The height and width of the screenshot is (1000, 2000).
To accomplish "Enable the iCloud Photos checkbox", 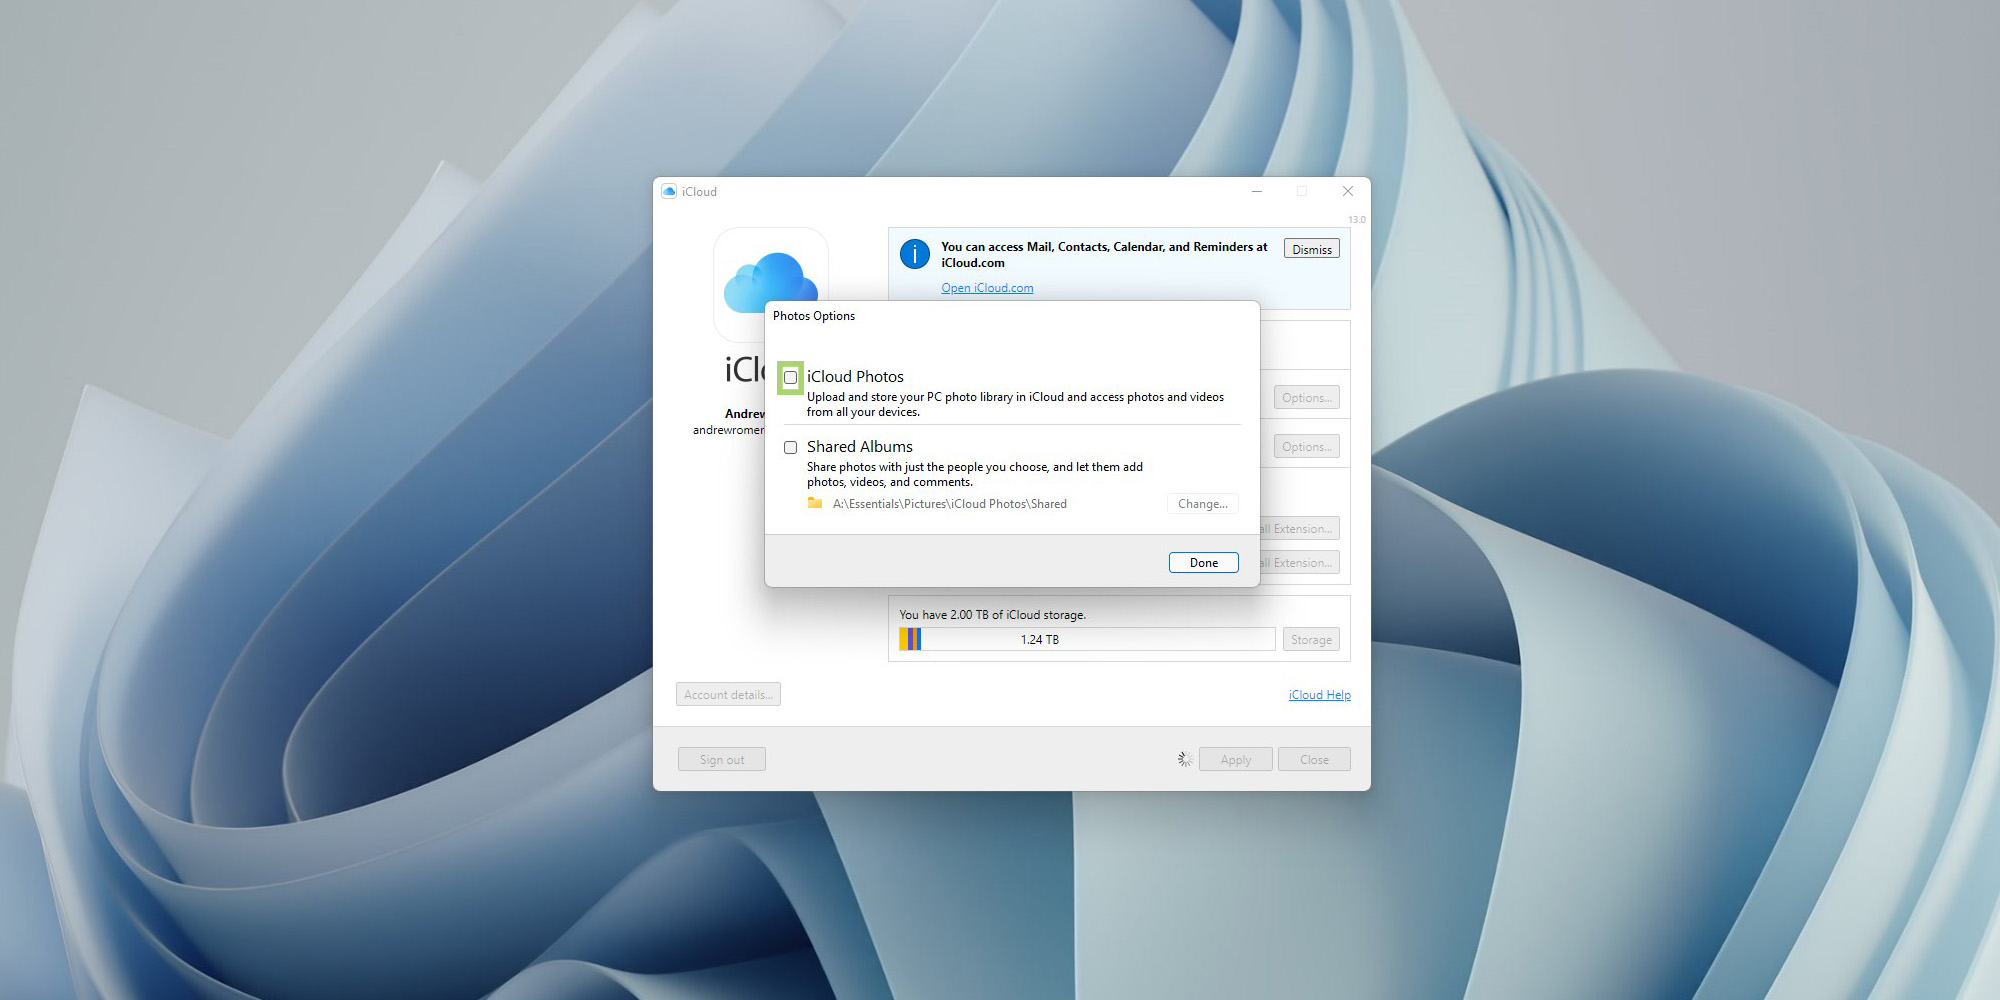I will 790,378.
